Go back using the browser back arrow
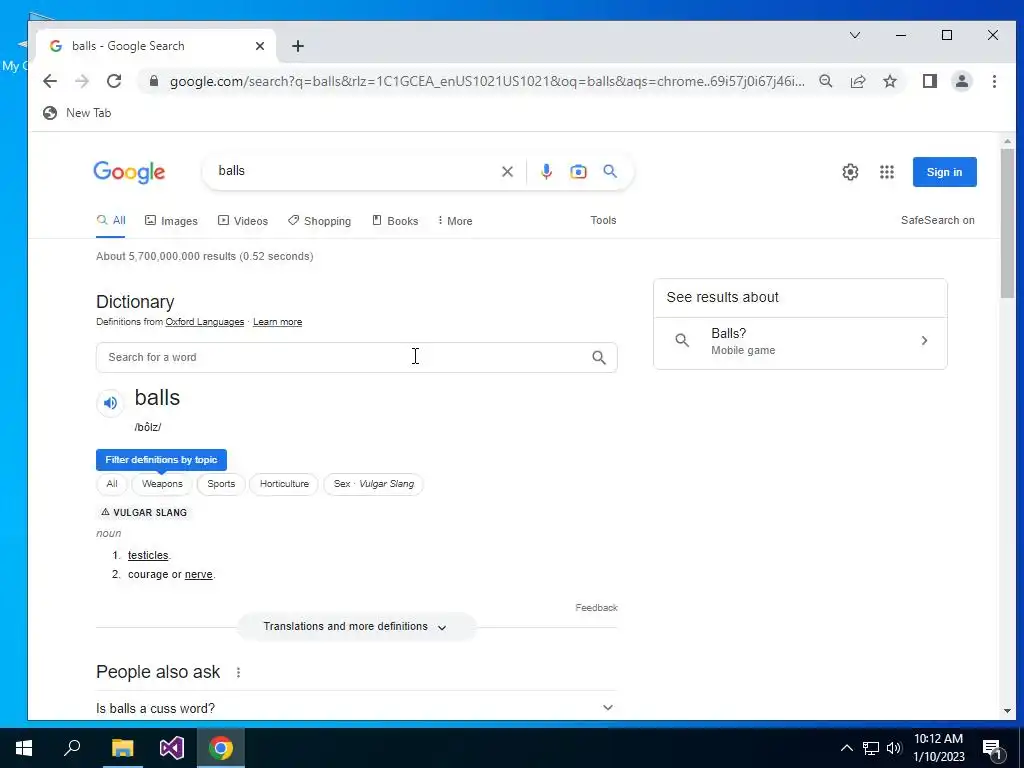The width and height of the screenshot is (1024, 768). coord(50,81)
